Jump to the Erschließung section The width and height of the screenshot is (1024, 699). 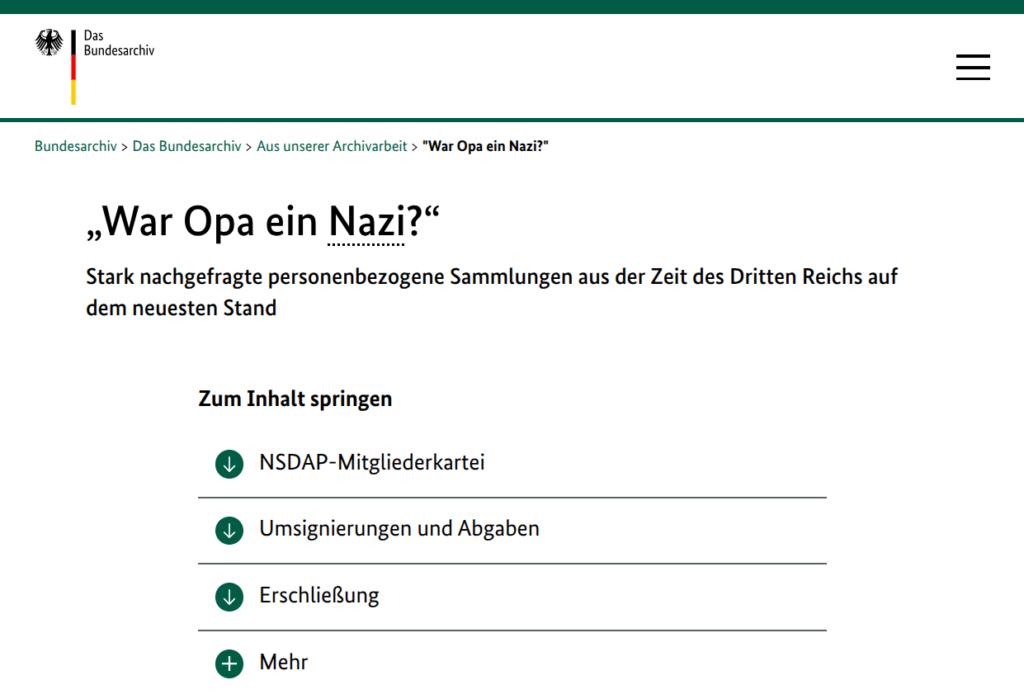pos(319,596)
